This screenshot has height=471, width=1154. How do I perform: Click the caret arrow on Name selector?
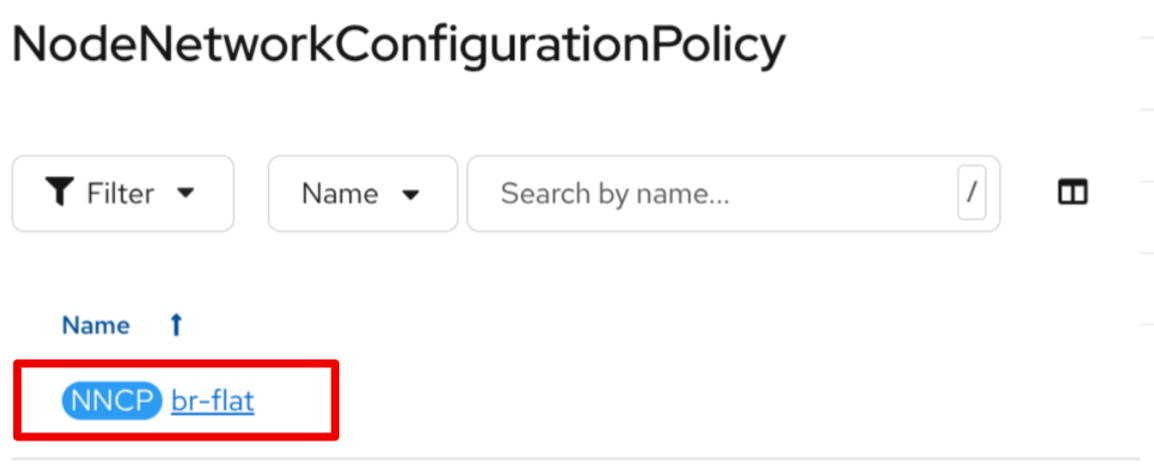pos(410,194)
